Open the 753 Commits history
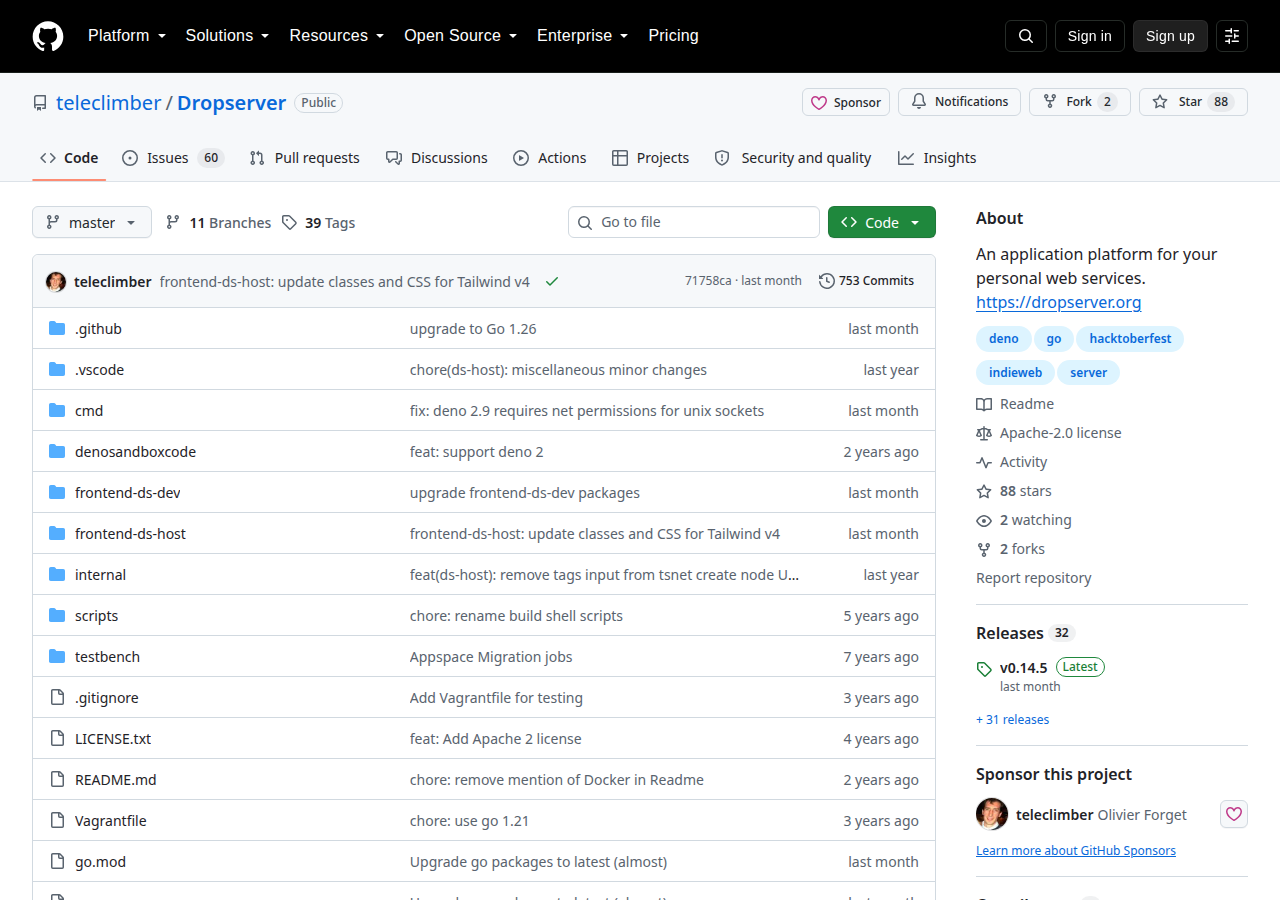Viewport: 1280px width, 900px height. coord(866,281)
